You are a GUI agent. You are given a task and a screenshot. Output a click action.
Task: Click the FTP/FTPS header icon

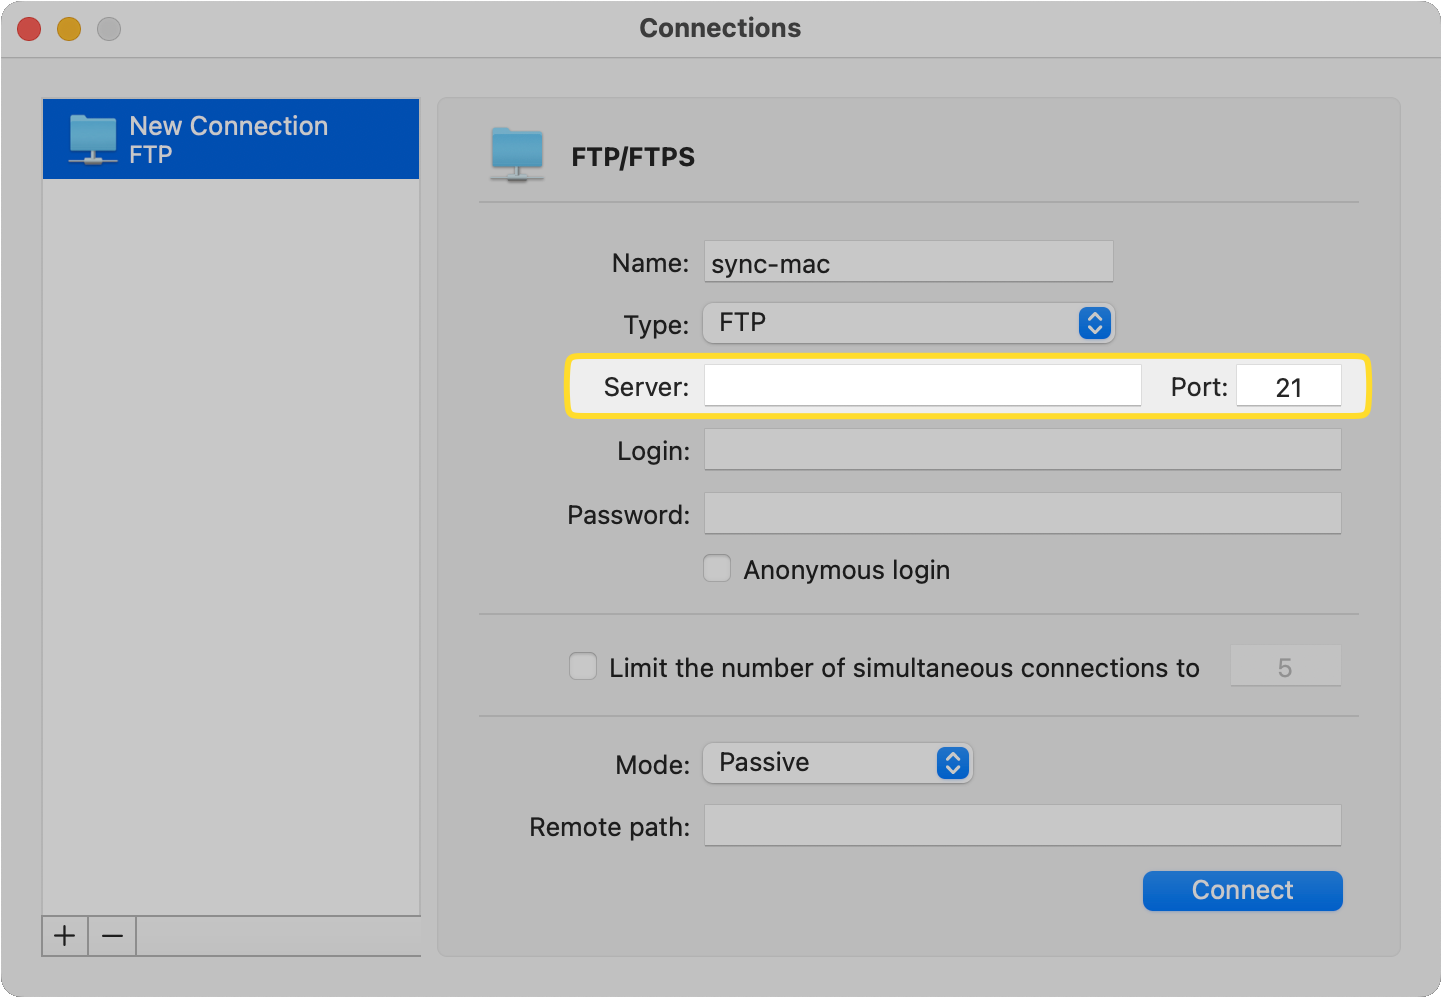(517, 156)
